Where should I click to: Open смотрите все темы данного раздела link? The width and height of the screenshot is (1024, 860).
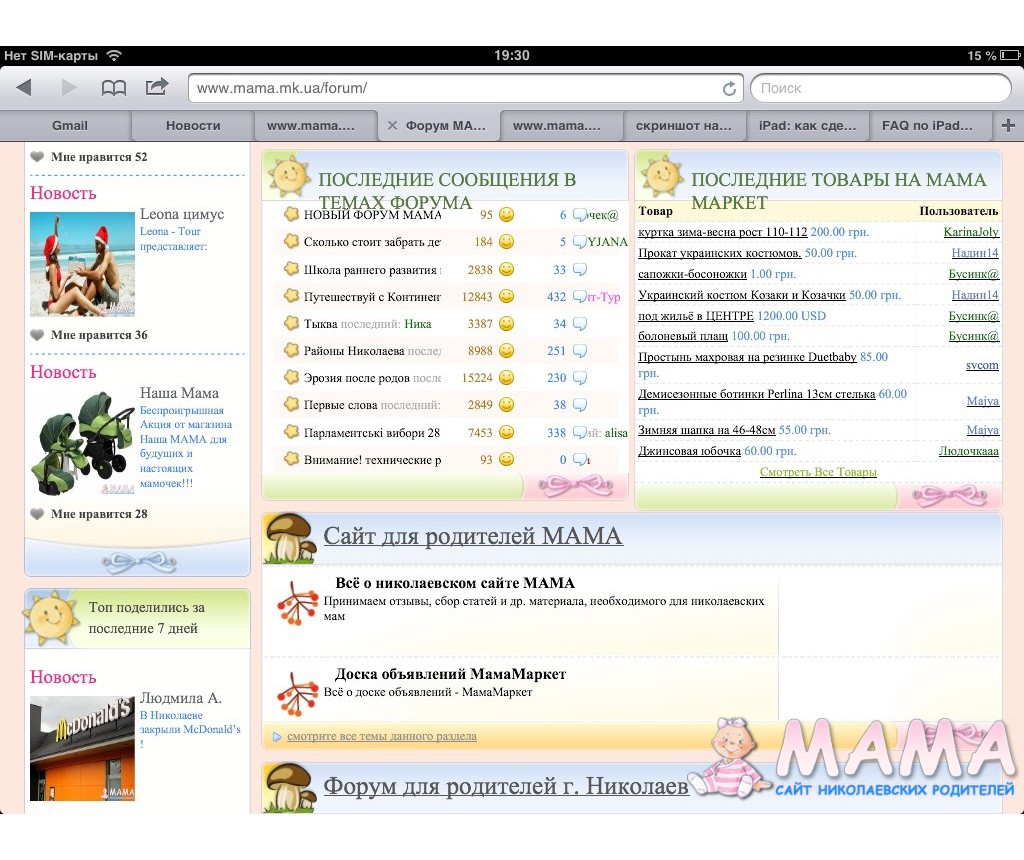coord(381,736)
